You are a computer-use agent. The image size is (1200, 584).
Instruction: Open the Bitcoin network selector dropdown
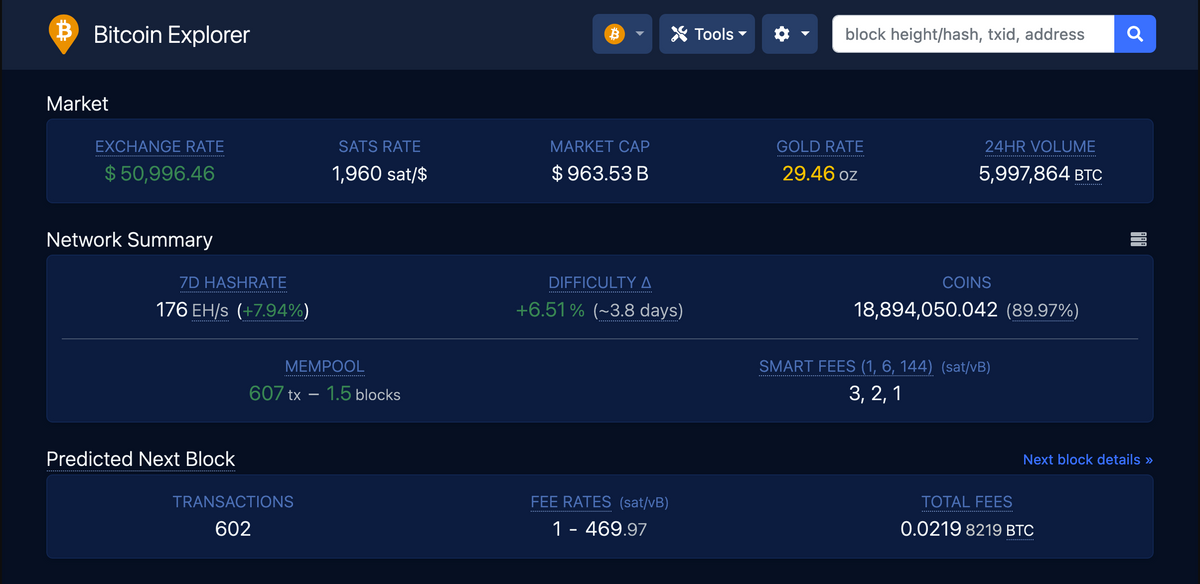tap(622, 34)
